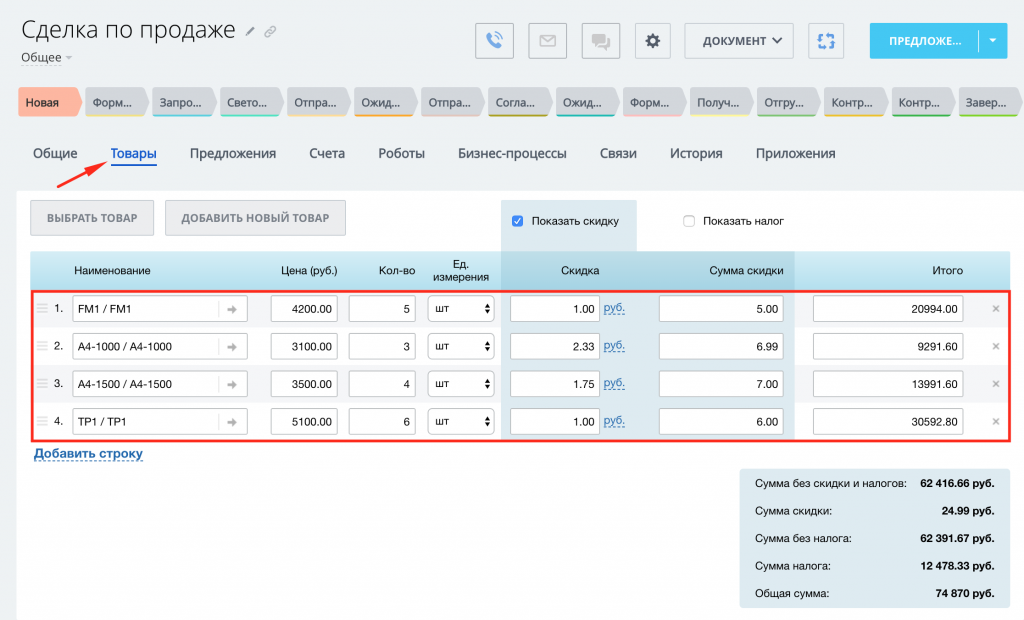Open the settings gear icon
1024x620 pixels.
click(x=653, y=41)
